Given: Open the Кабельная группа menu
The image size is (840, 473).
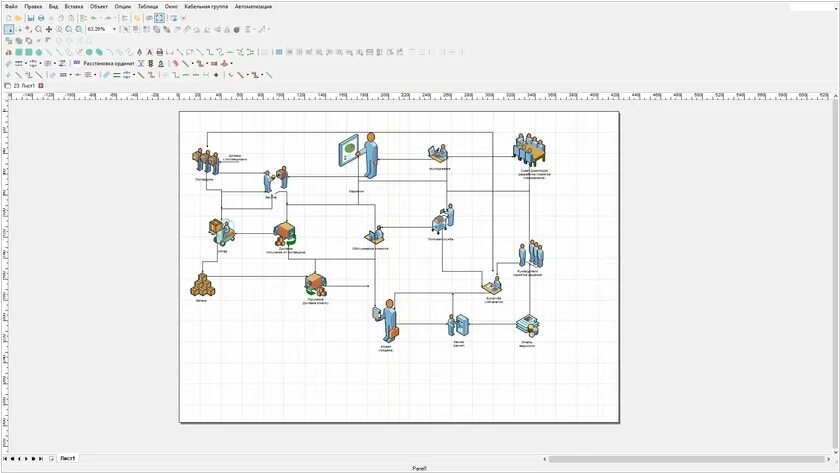Looking at the screenshot, I should [206, 6].
